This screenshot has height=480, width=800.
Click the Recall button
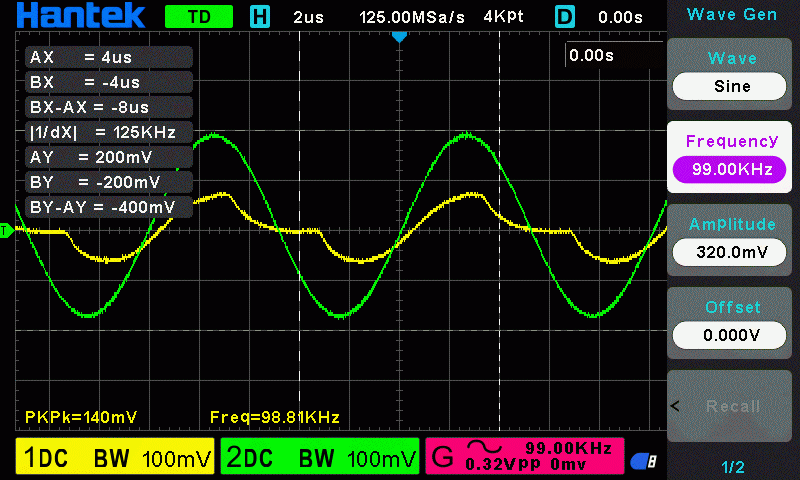729,406
